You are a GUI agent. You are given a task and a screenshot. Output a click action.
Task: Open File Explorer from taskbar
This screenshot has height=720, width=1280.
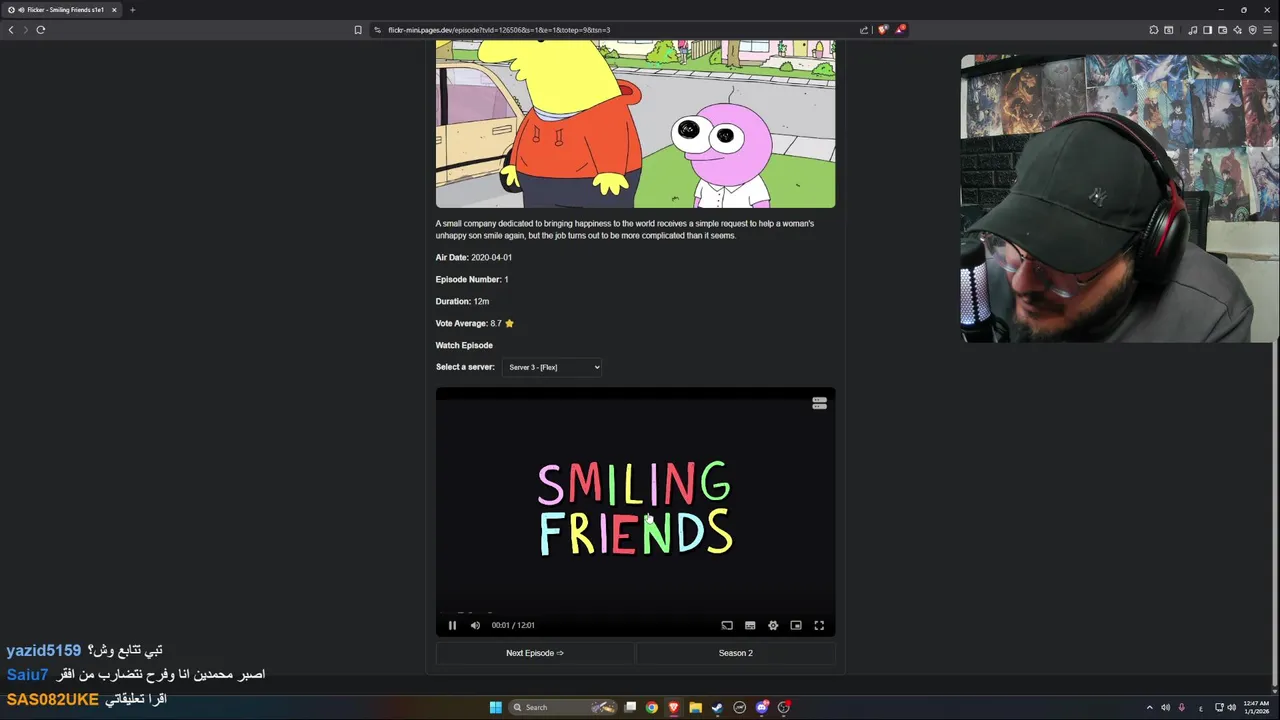click(x=695, y=707)
